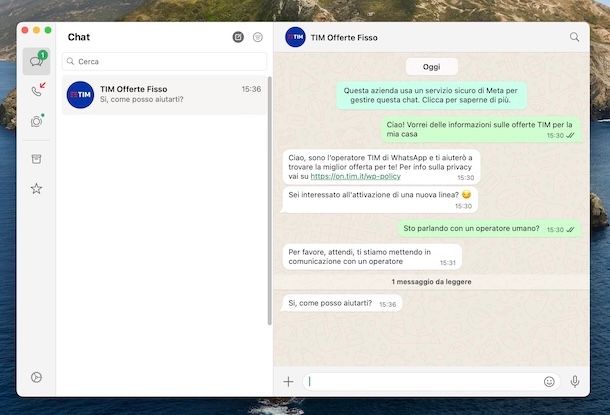
Task: Click the 'Ciao! Vorrei delle informazioni' message
Action: [481, 129]
